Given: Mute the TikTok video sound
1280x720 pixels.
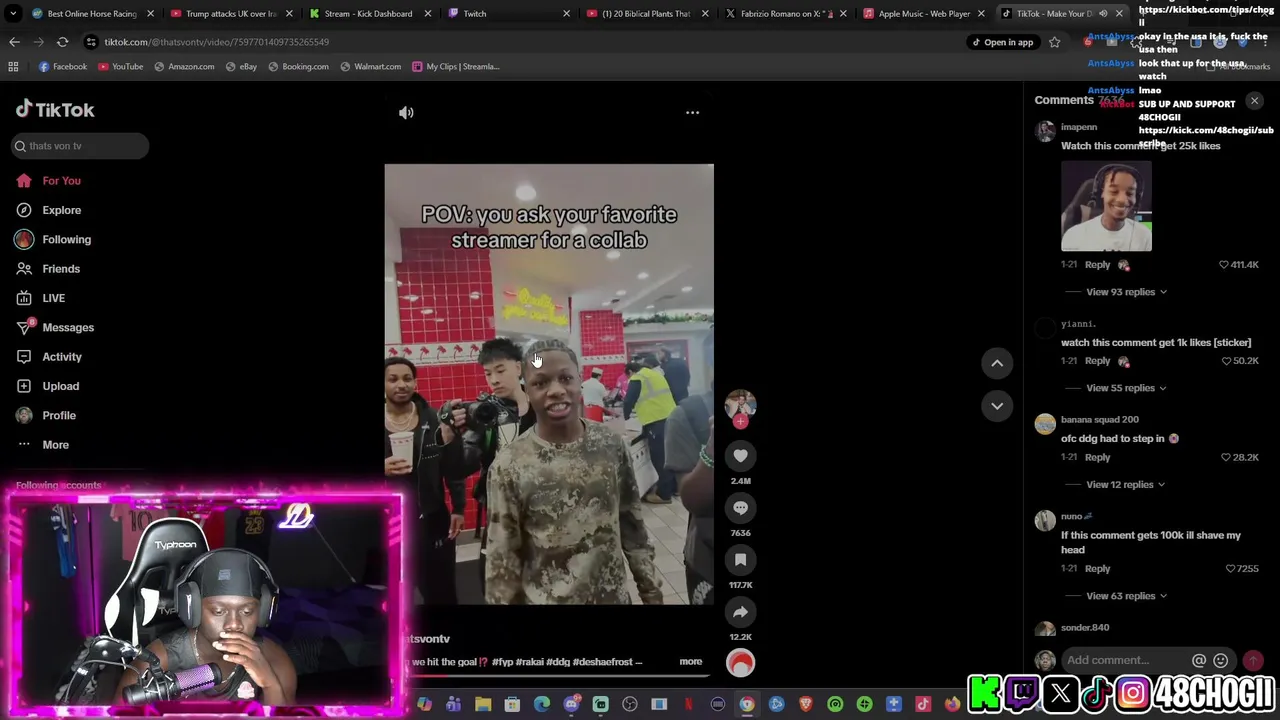Looking at the screenshot, I should tap(406, 113).
